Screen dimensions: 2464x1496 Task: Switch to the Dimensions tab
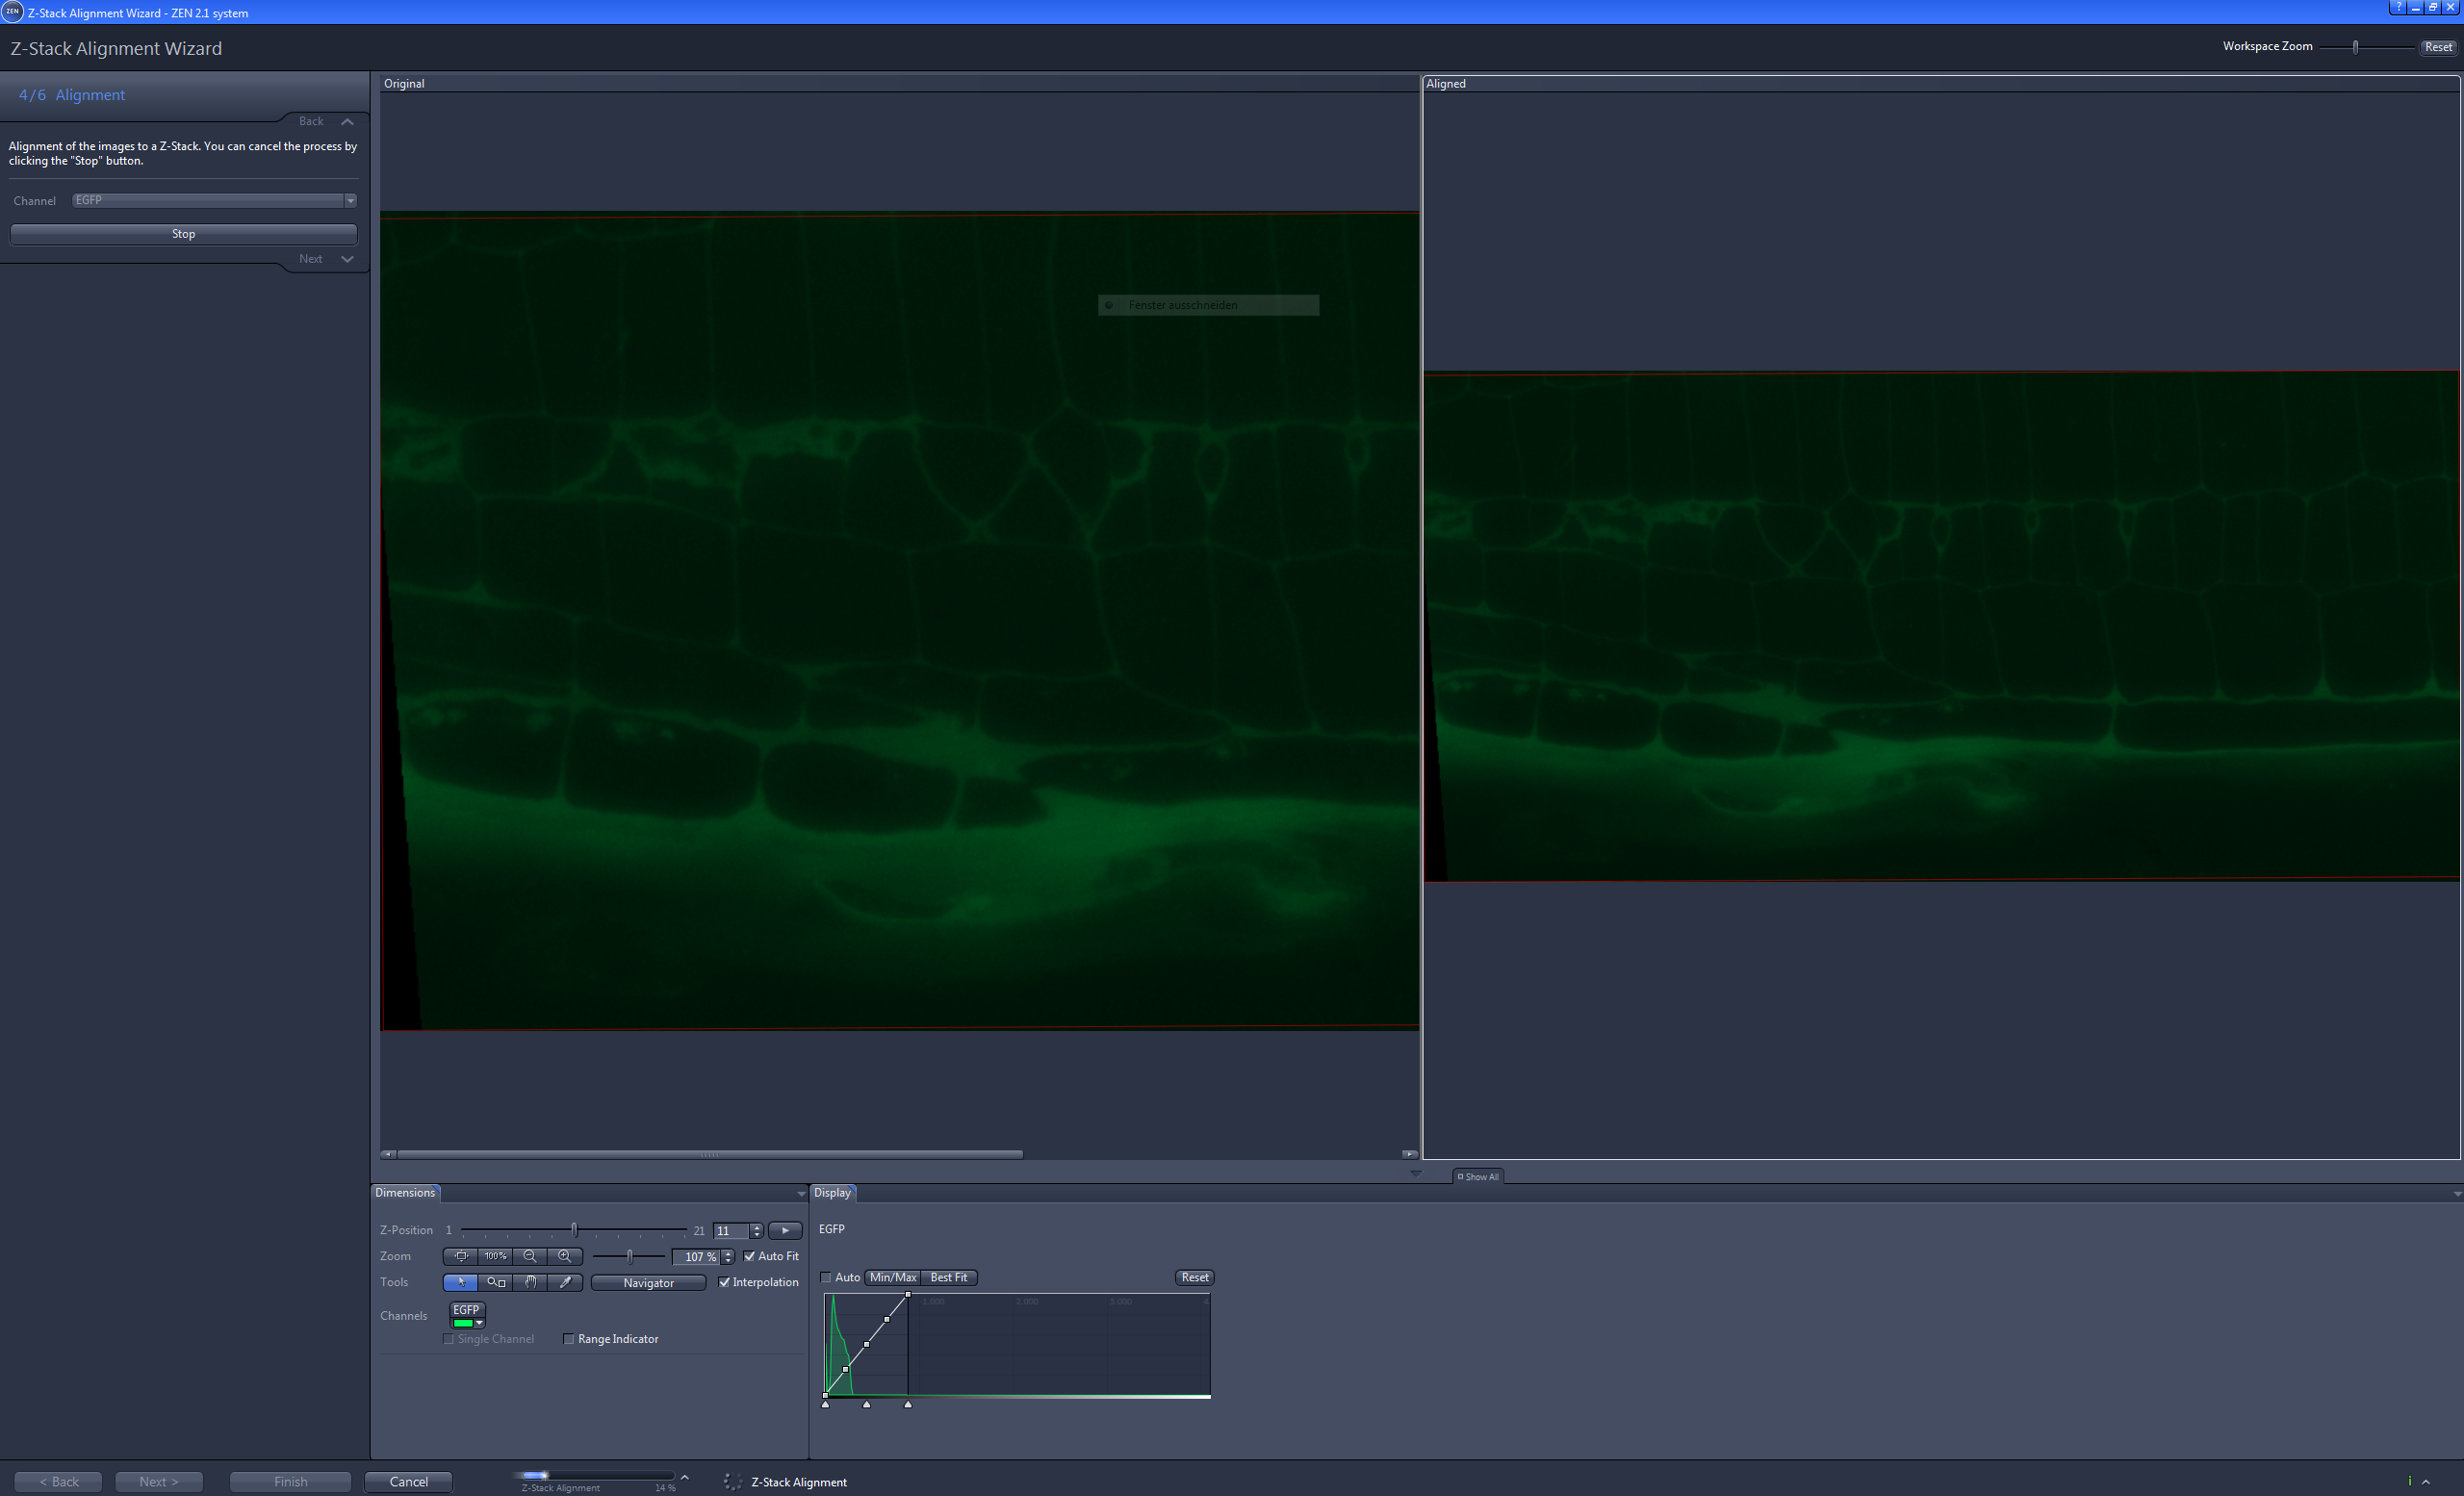pyautogui.click(x=405, y=1193)
